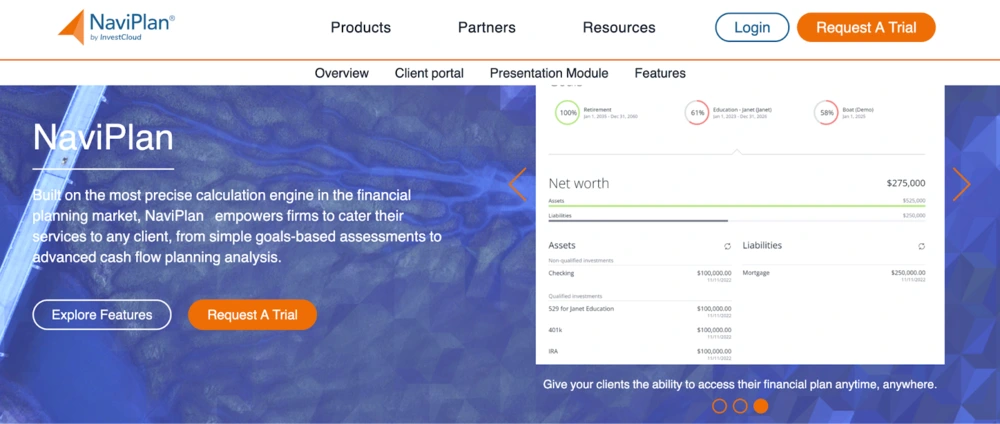Click the Assets refresh icon
Screen dimensions: 1000x424
[728, 246]
